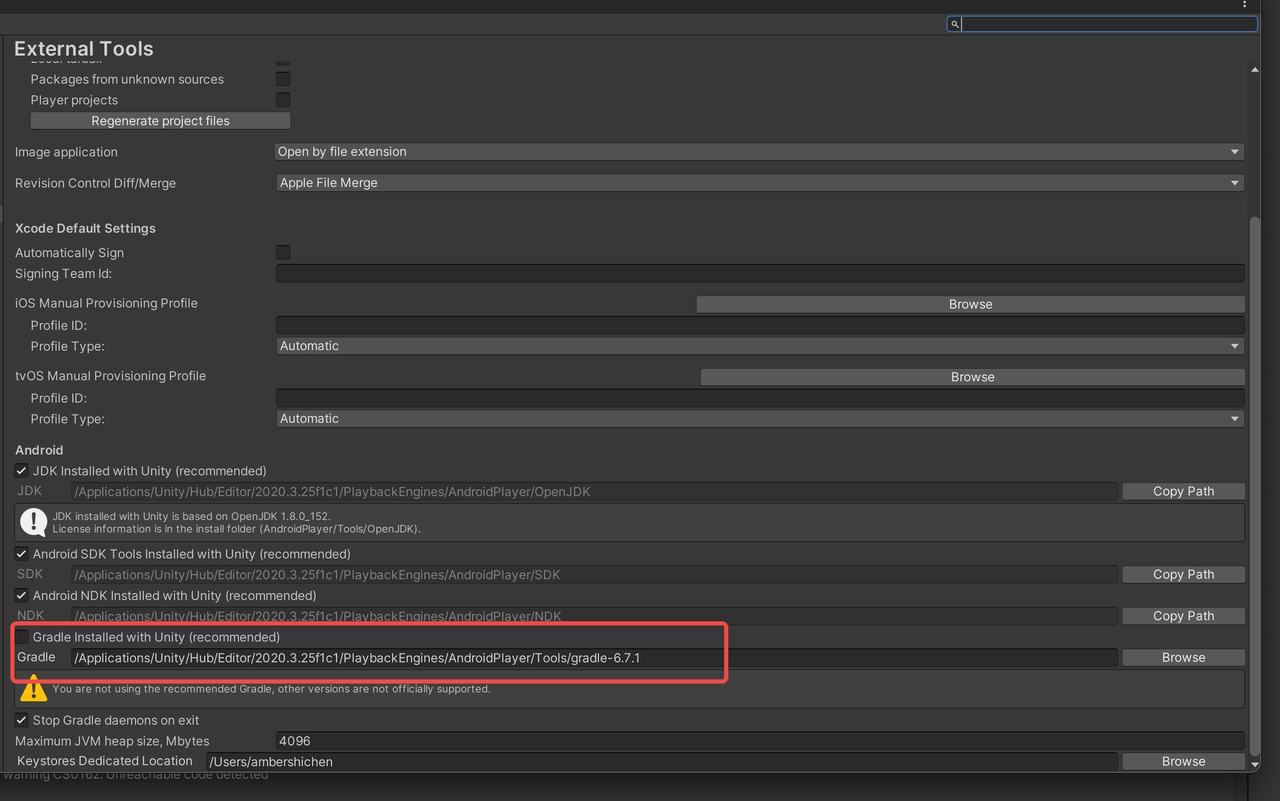Click Regenerate project files button
This screenshot has width=1280, height=801.
pos(160,121)
